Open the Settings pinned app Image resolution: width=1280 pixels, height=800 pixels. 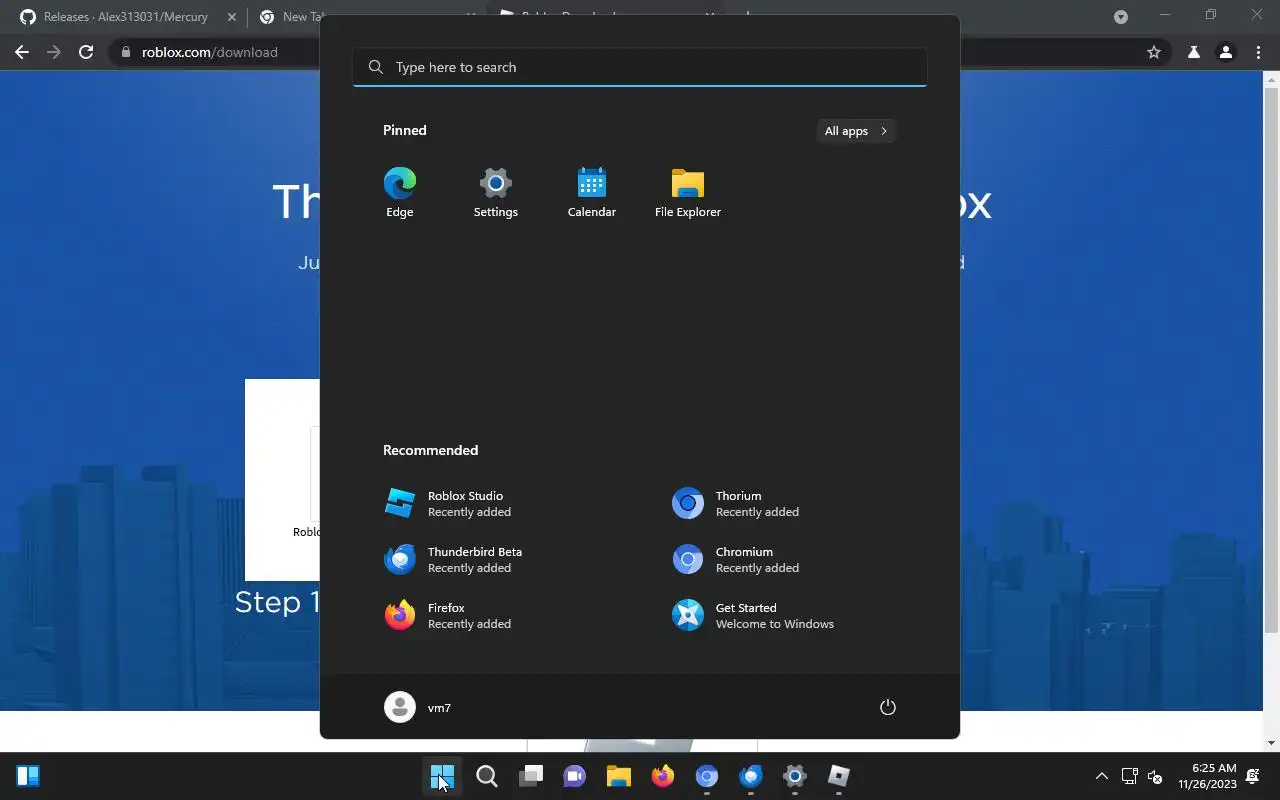496,192
